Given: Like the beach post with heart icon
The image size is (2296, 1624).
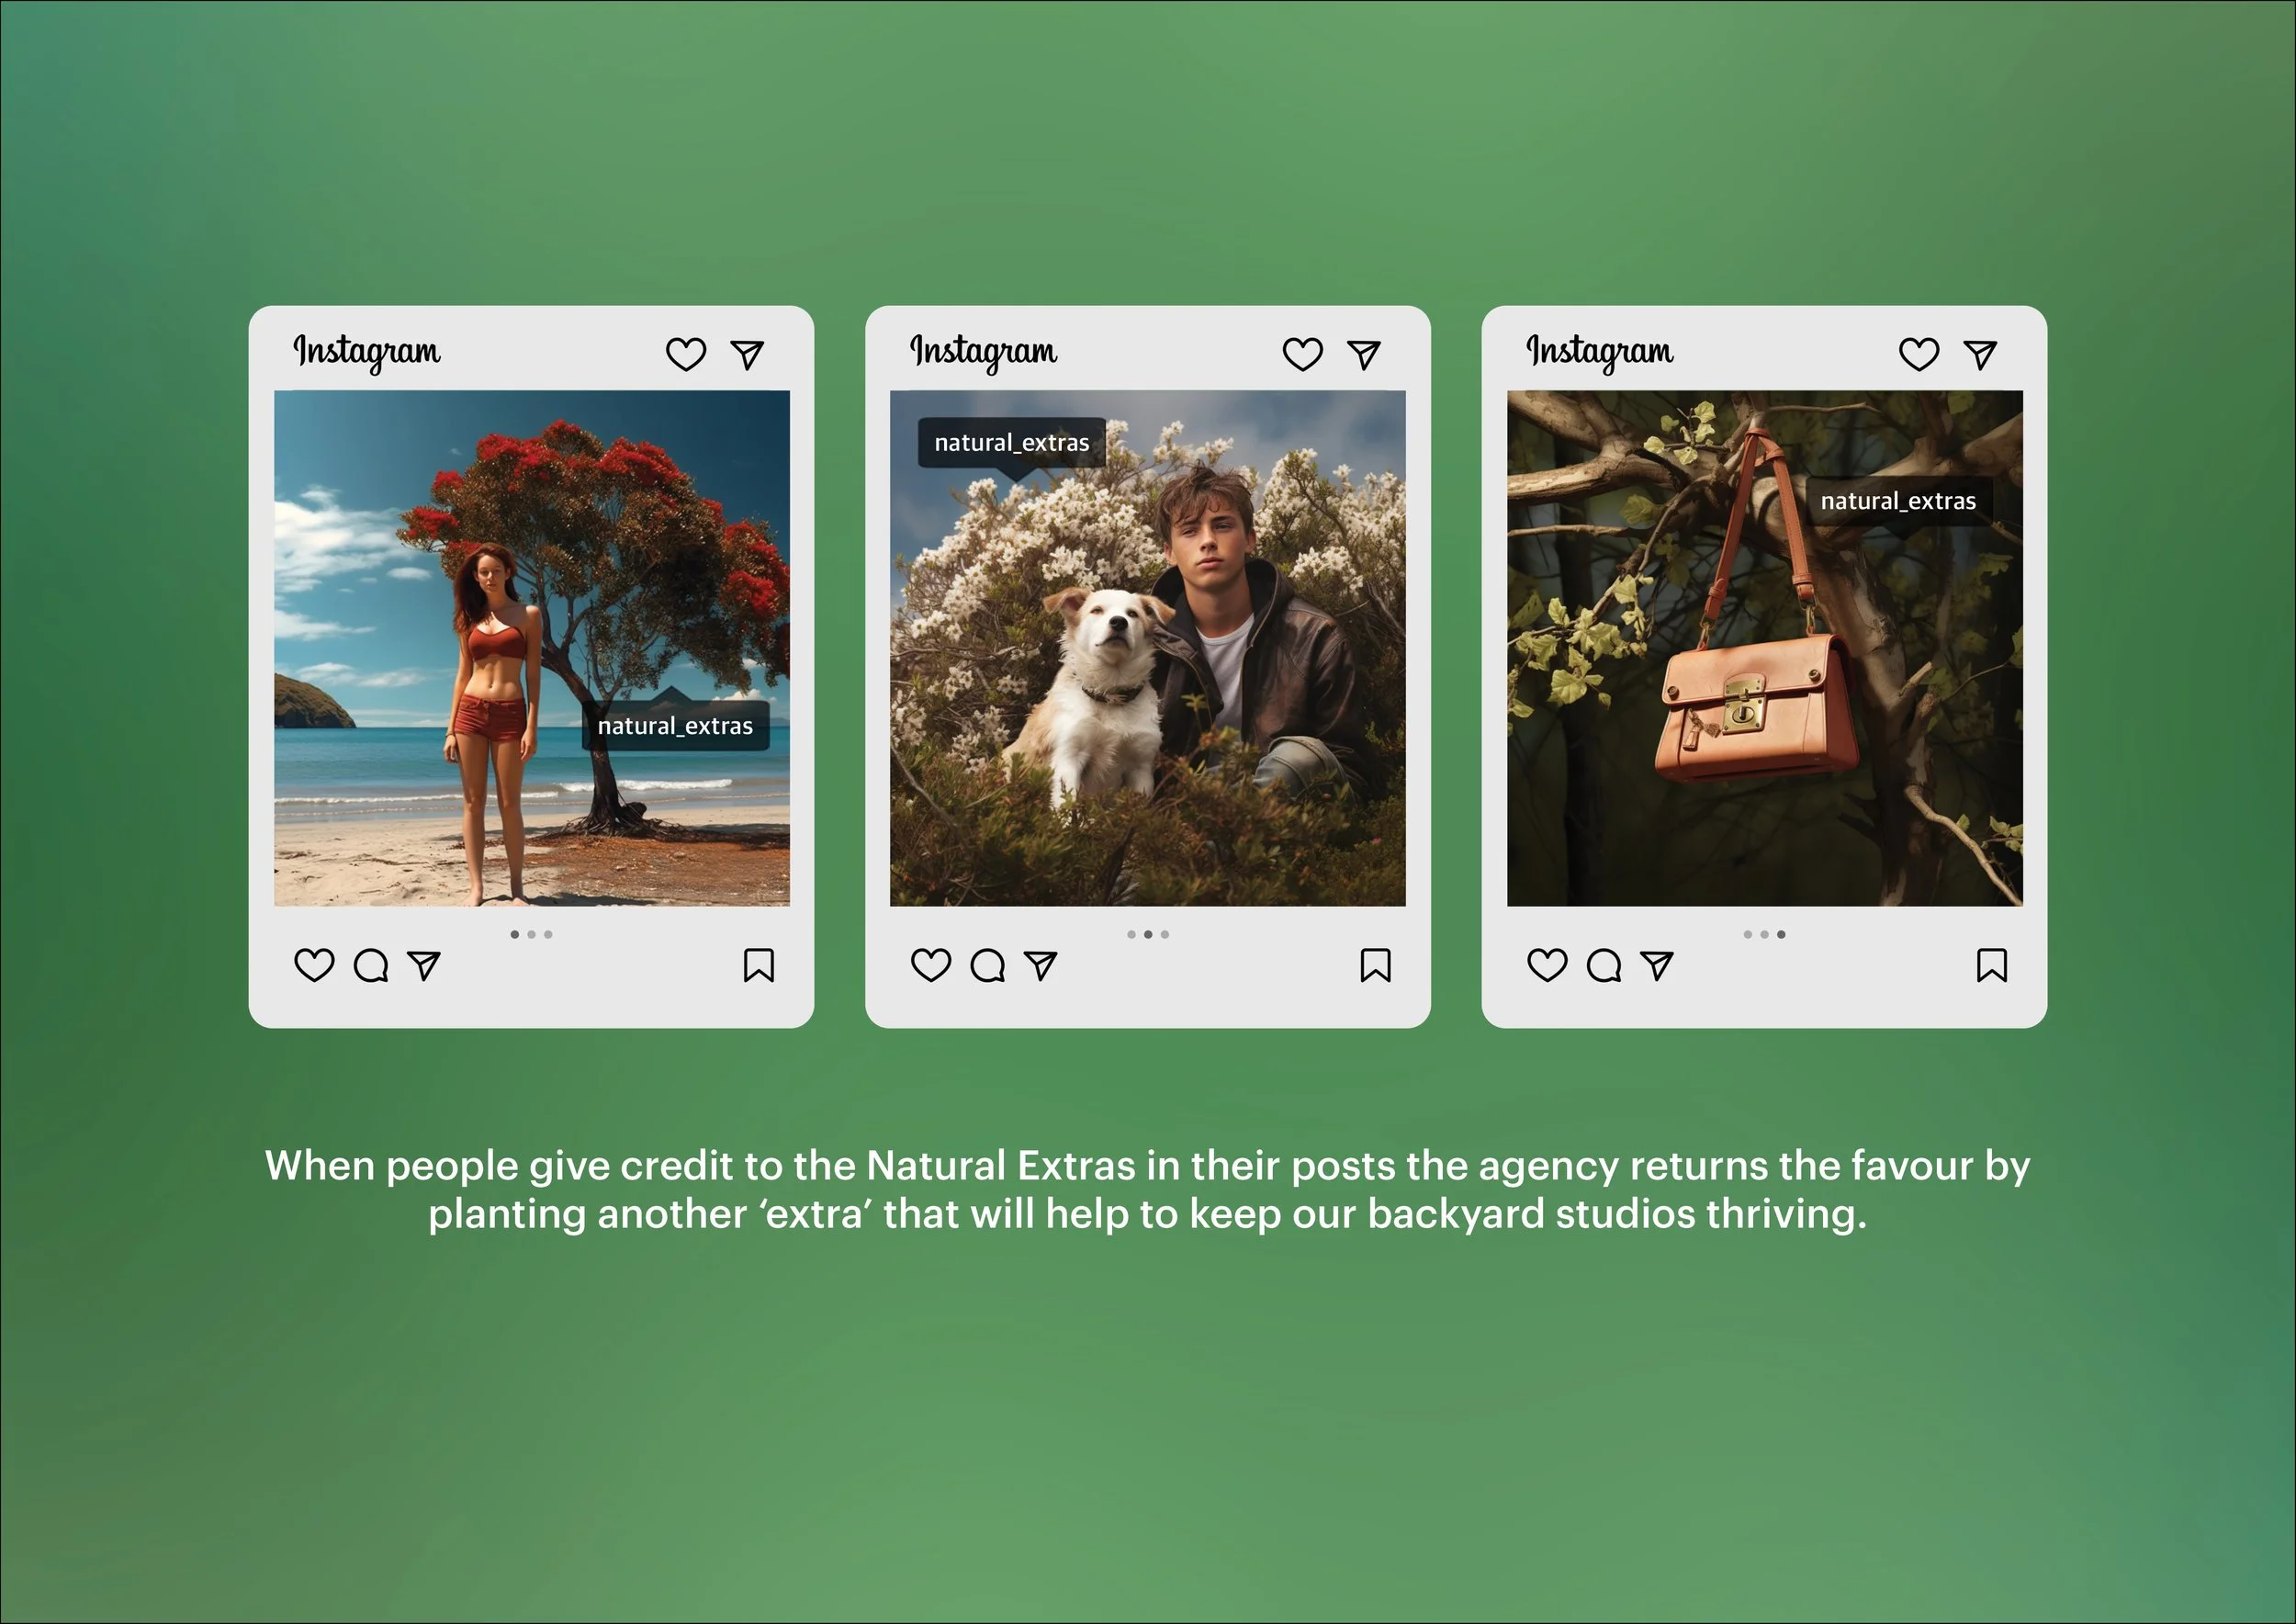Looking at the screenshot, I should click(x=314, y=965).
